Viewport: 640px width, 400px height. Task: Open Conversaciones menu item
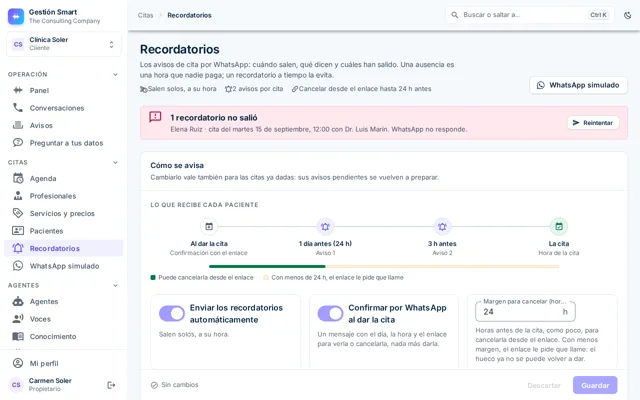(x=63, y=108)
